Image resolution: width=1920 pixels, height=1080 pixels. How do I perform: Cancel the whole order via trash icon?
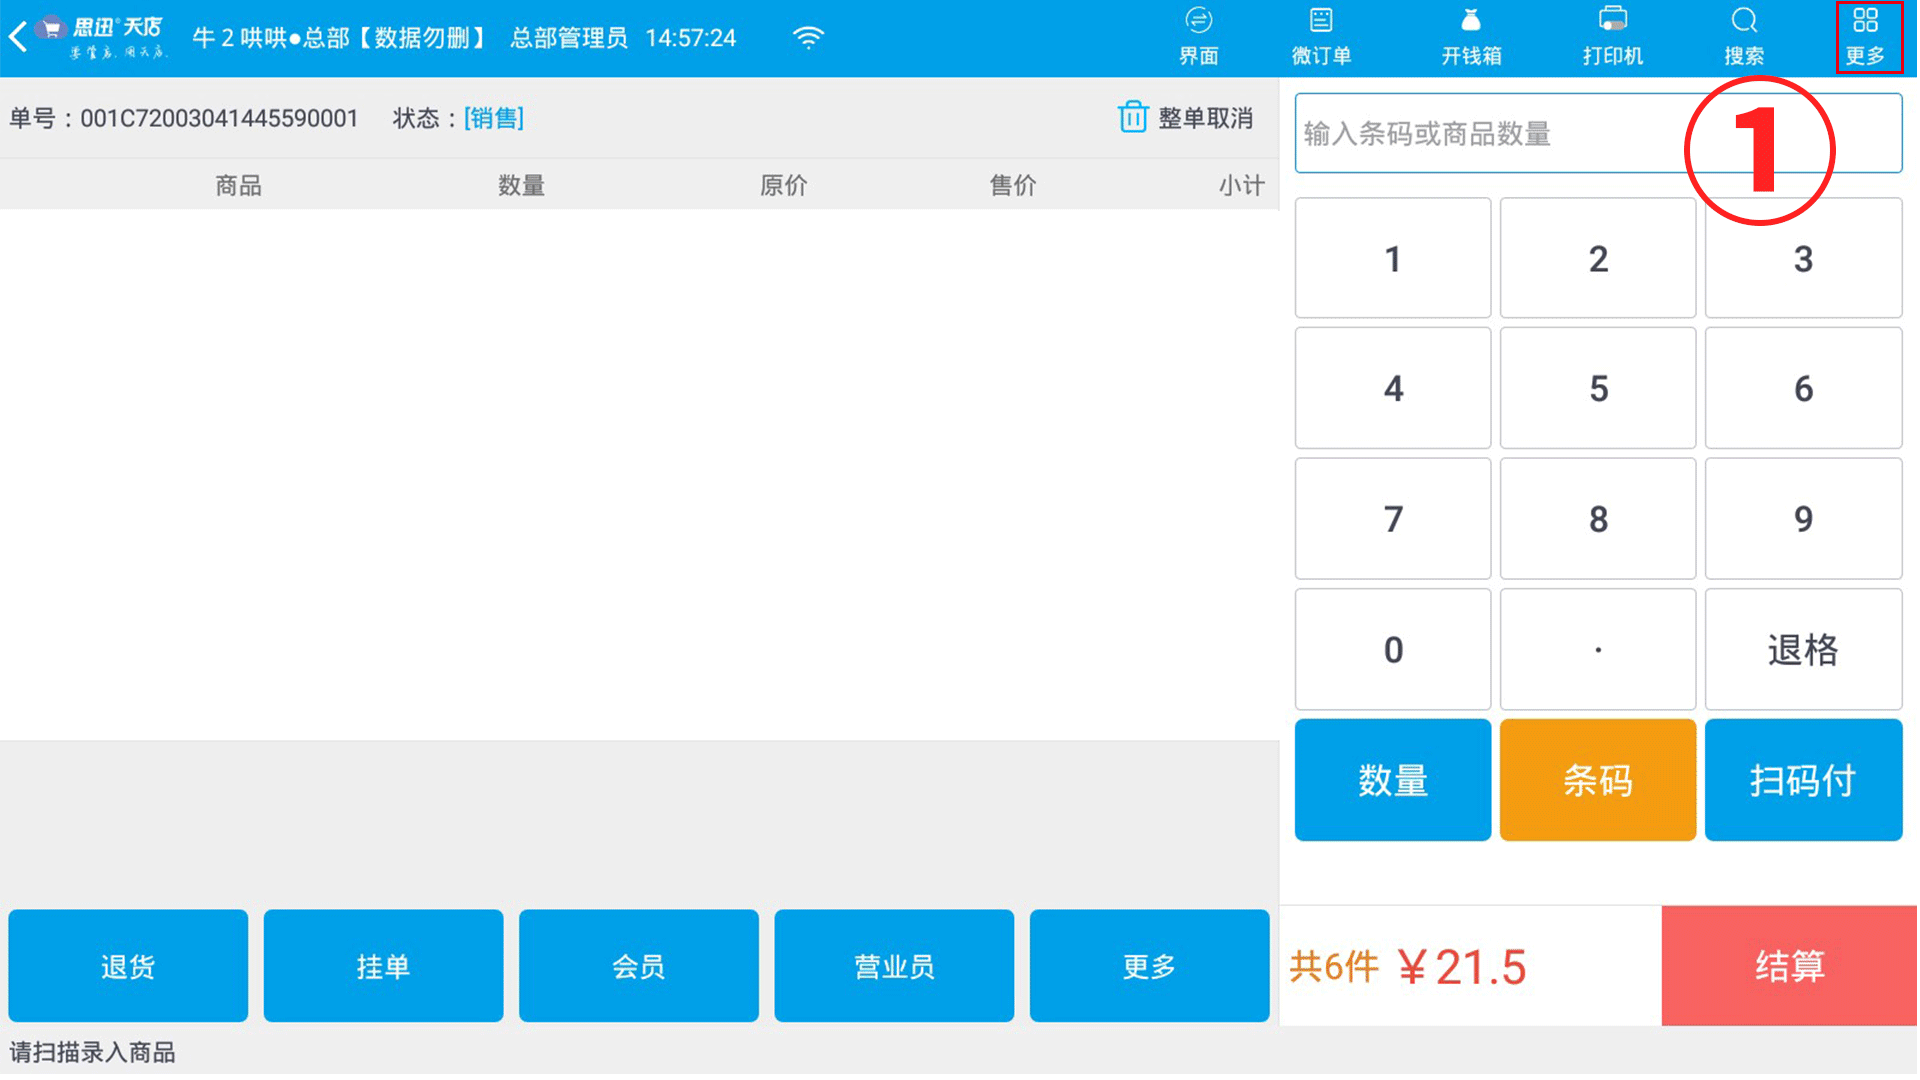(1133, 117)
